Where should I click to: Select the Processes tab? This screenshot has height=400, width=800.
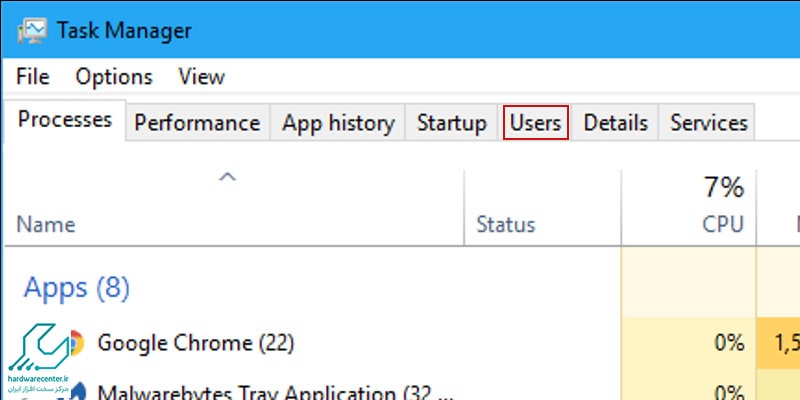click(65, 120)
